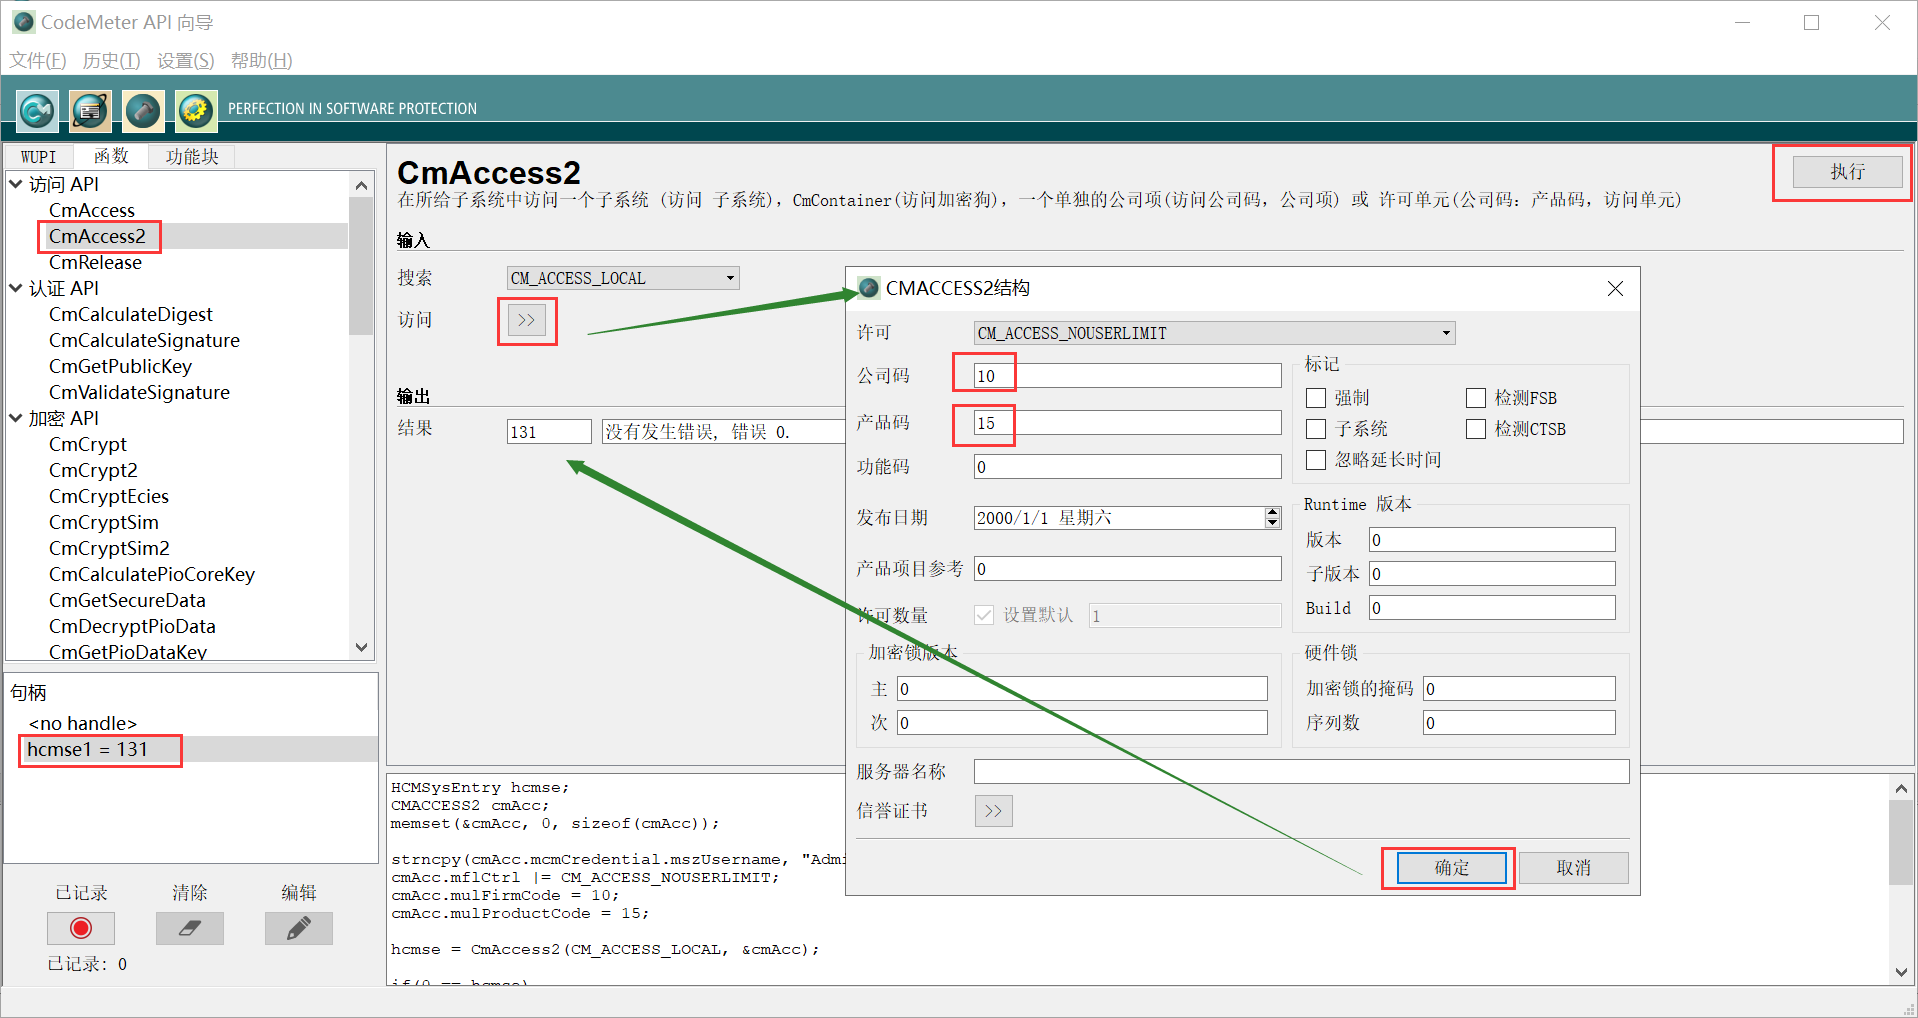Viewport: 1918px width, 1018px height.
Task: Click the 加密锁版本 主 input field
Action: [1082, 689]
